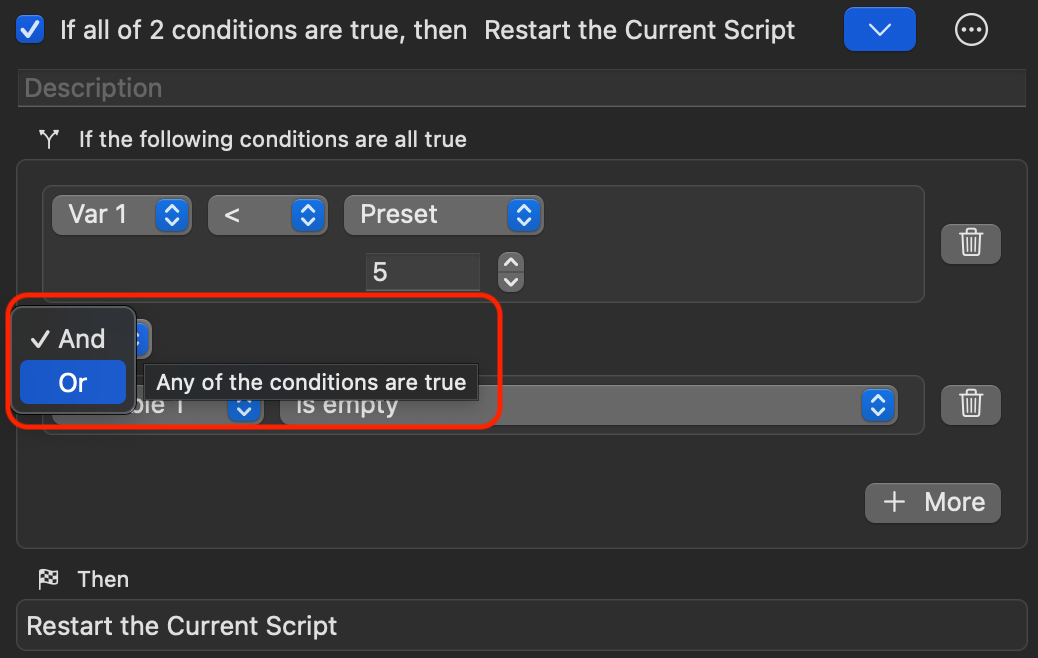
Task: Increase the preset value with stepper up
Action: [x=511, y=263]
